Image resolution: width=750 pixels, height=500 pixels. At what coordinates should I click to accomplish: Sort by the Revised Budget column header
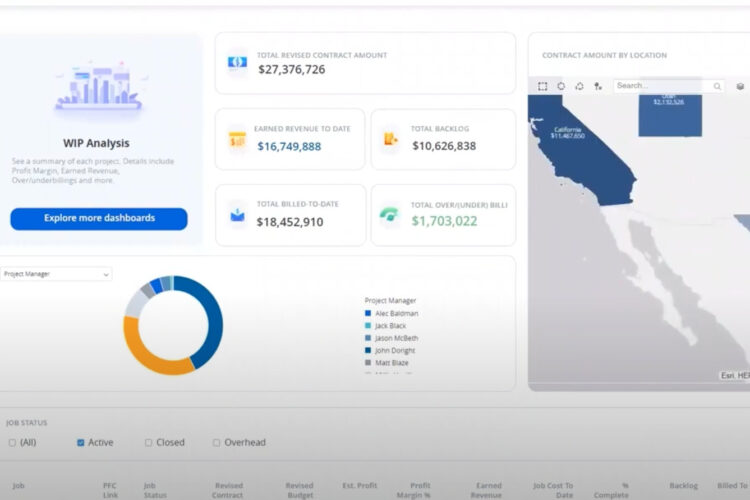[x=299, y=490]
